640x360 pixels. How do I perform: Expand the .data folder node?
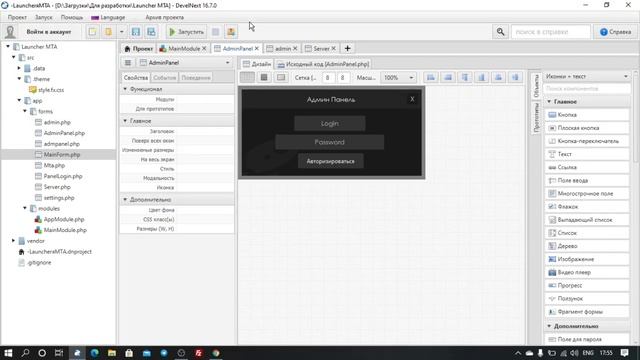(19, 68)
